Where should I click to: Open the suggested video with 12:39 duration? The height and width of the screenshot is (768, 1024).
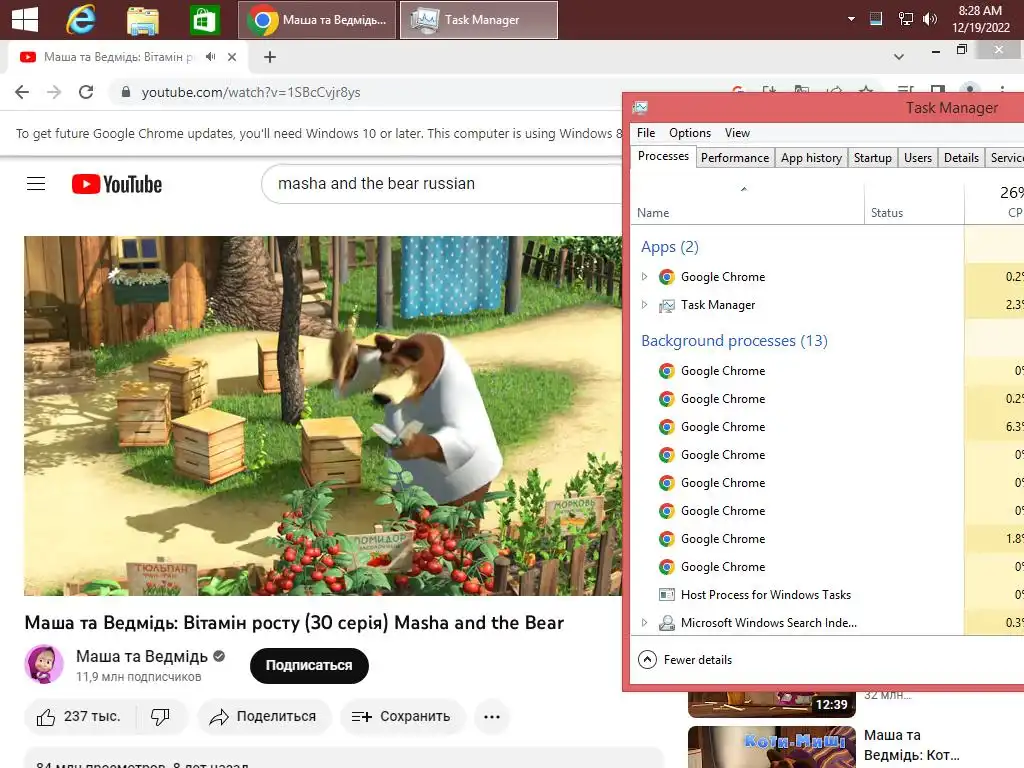[771, 703]
